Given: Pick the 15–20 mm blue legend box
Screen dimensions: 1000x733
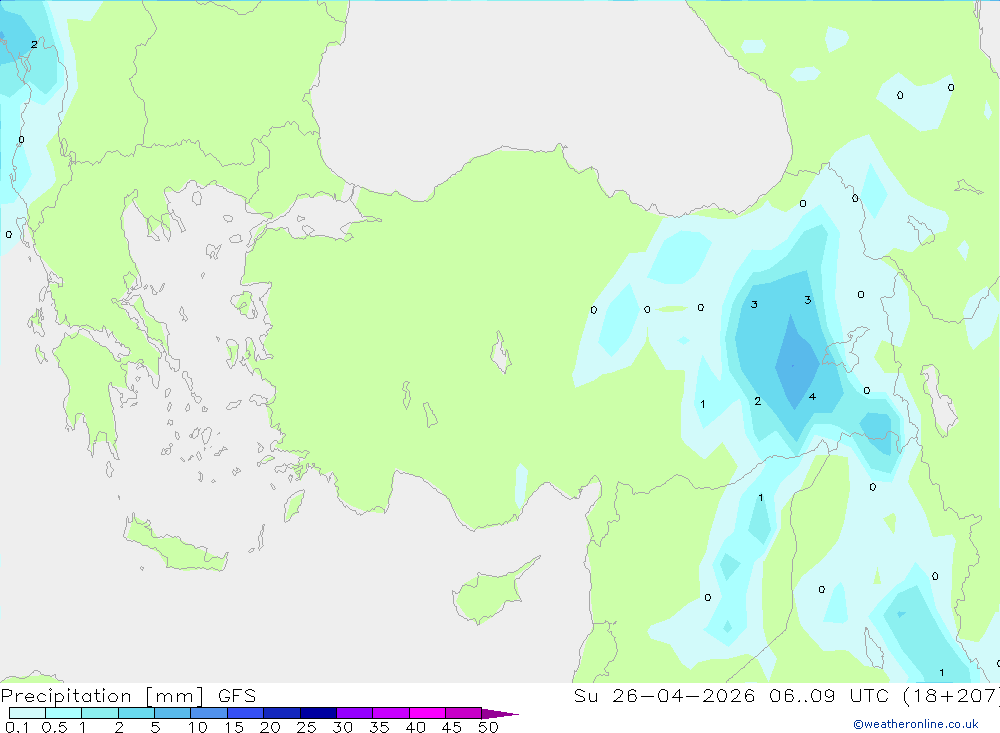Looking at the screenshot, I should click(246, 713).
